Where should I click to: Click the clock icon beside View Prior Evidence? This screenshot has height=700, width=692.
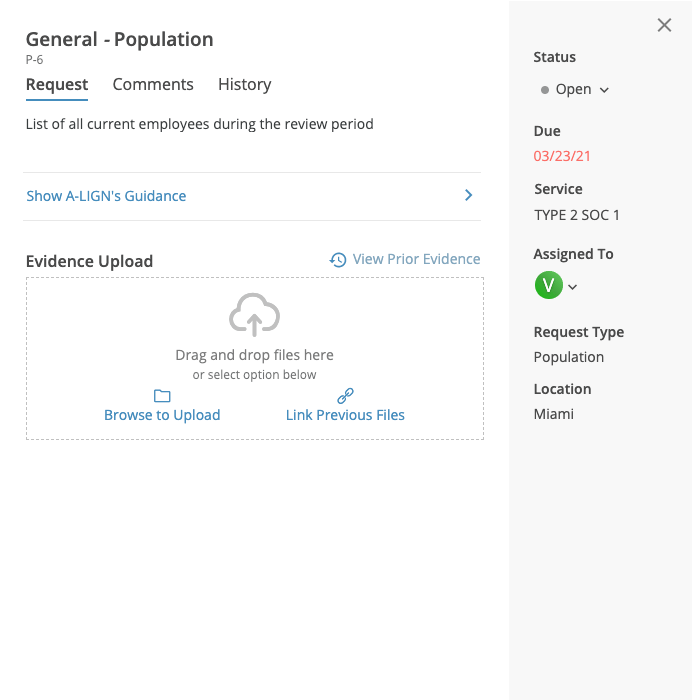(x=338, y=260)
